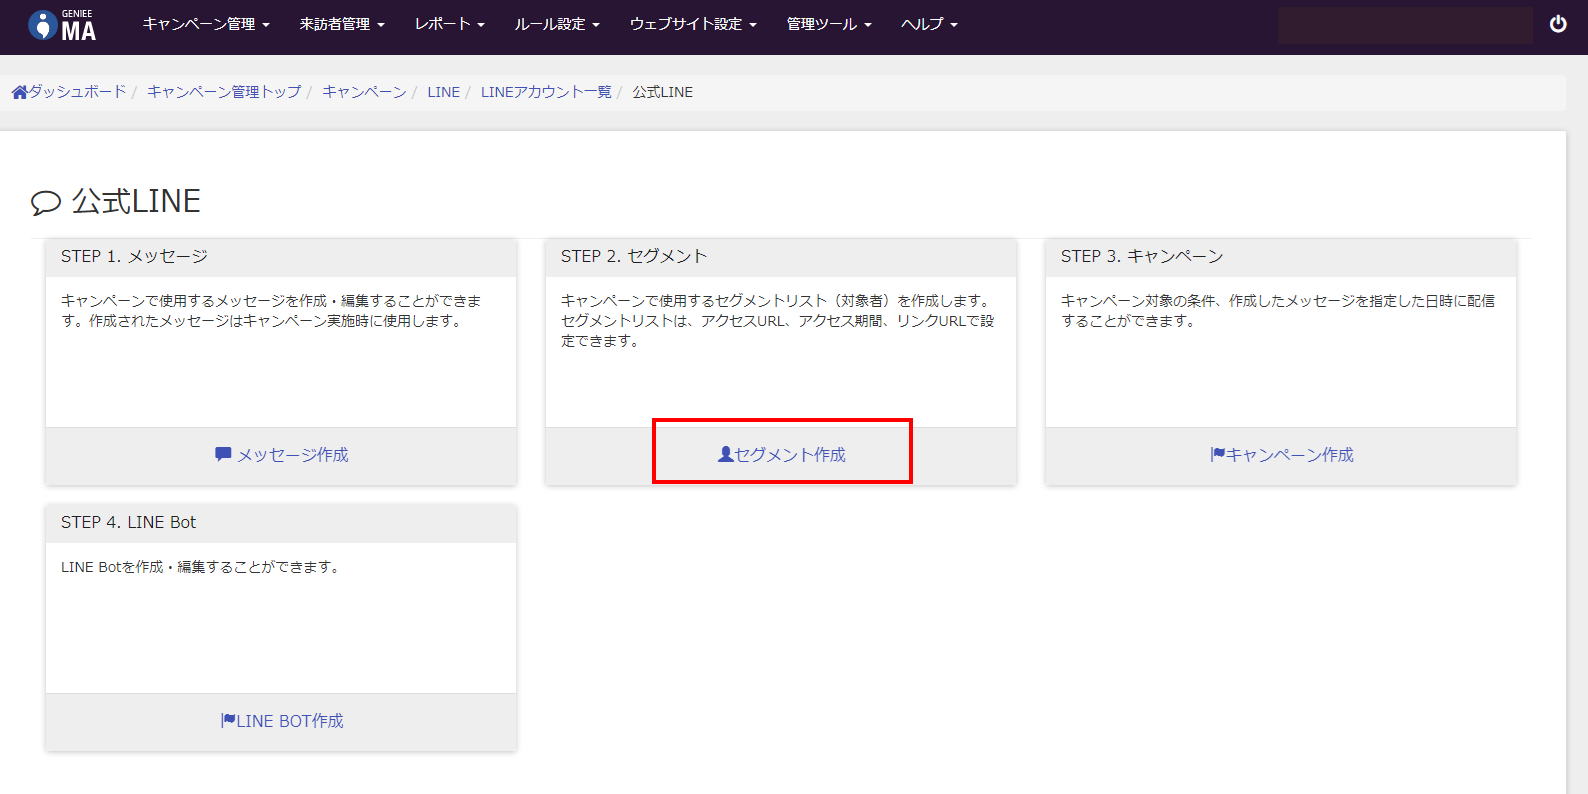Click the STEP 1. メッセージ heading
The image size is (1588, 794).
pyautogui.click(x=134, y=257)
